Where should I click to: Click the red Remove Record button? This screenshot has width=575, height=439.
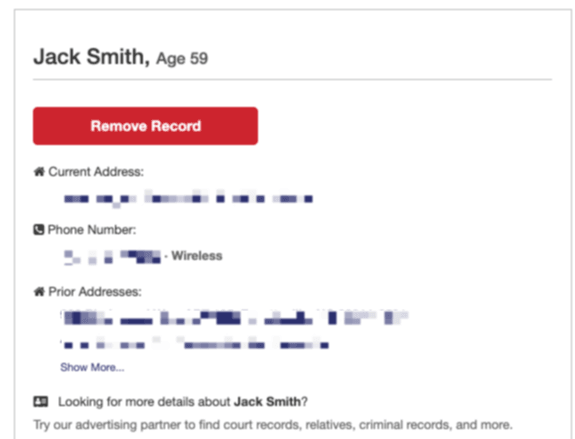click(145, 126)
